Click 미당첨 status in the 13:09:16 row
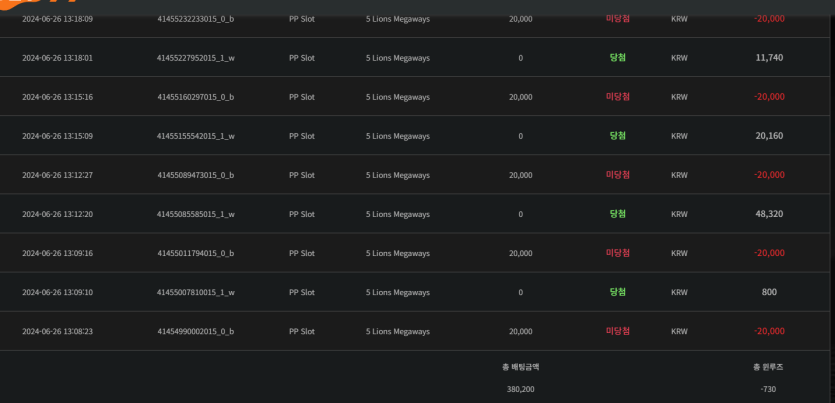Image resolution: width=835 pixels, height=403 pixels. [x=618, y=253]
